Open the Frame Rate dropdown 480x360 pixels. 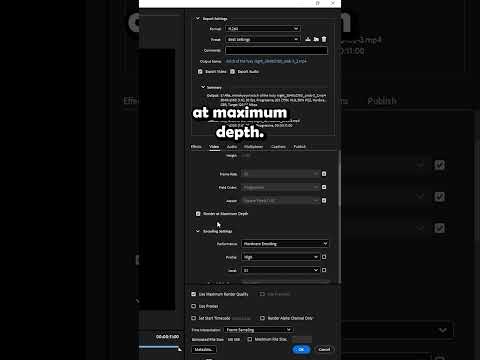click(280, 174)
